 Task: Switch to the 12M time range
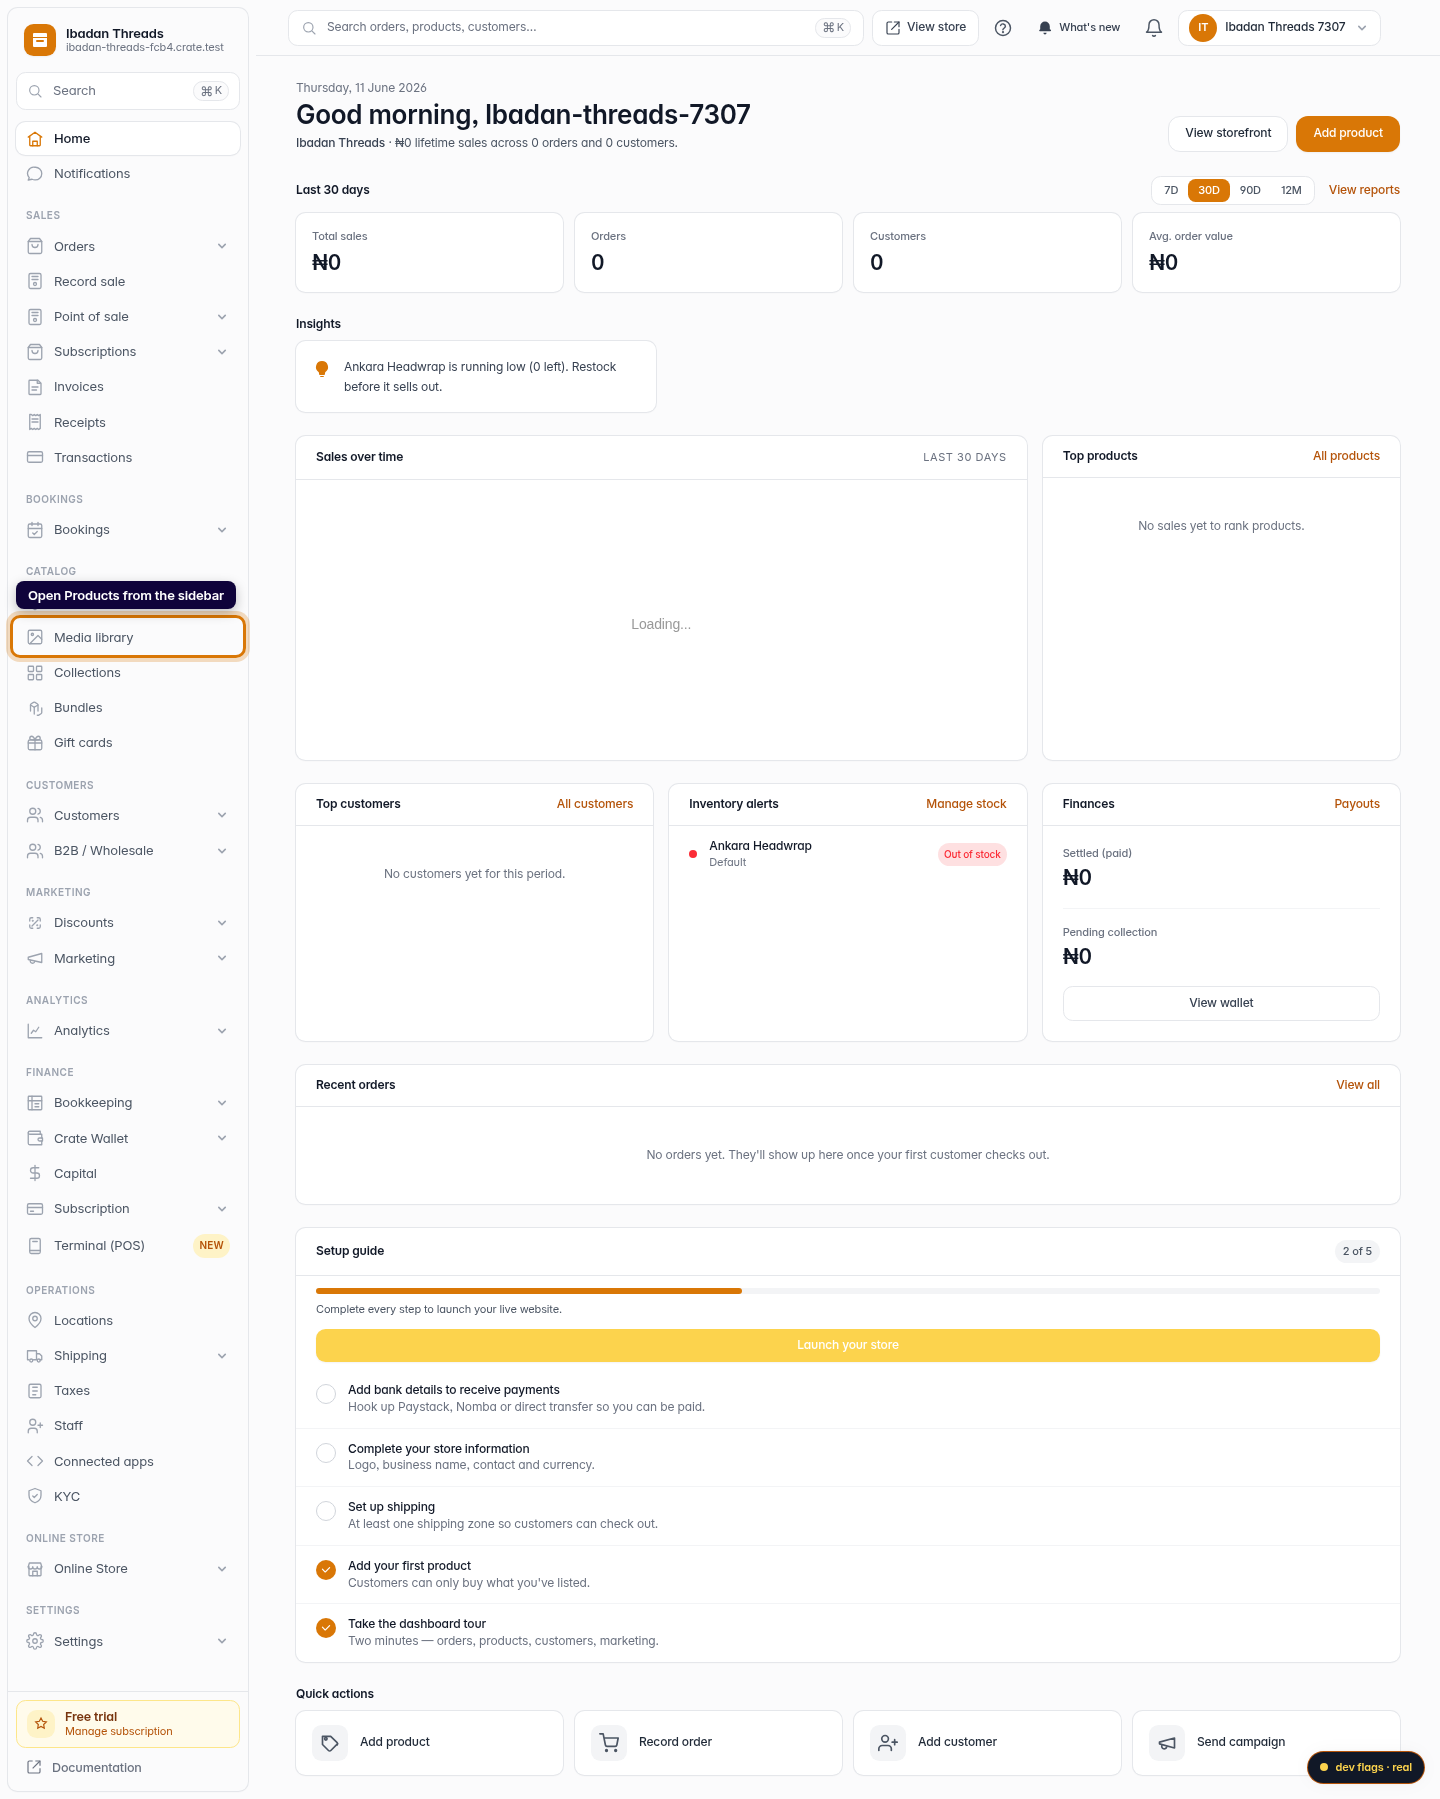point(1291,190)
